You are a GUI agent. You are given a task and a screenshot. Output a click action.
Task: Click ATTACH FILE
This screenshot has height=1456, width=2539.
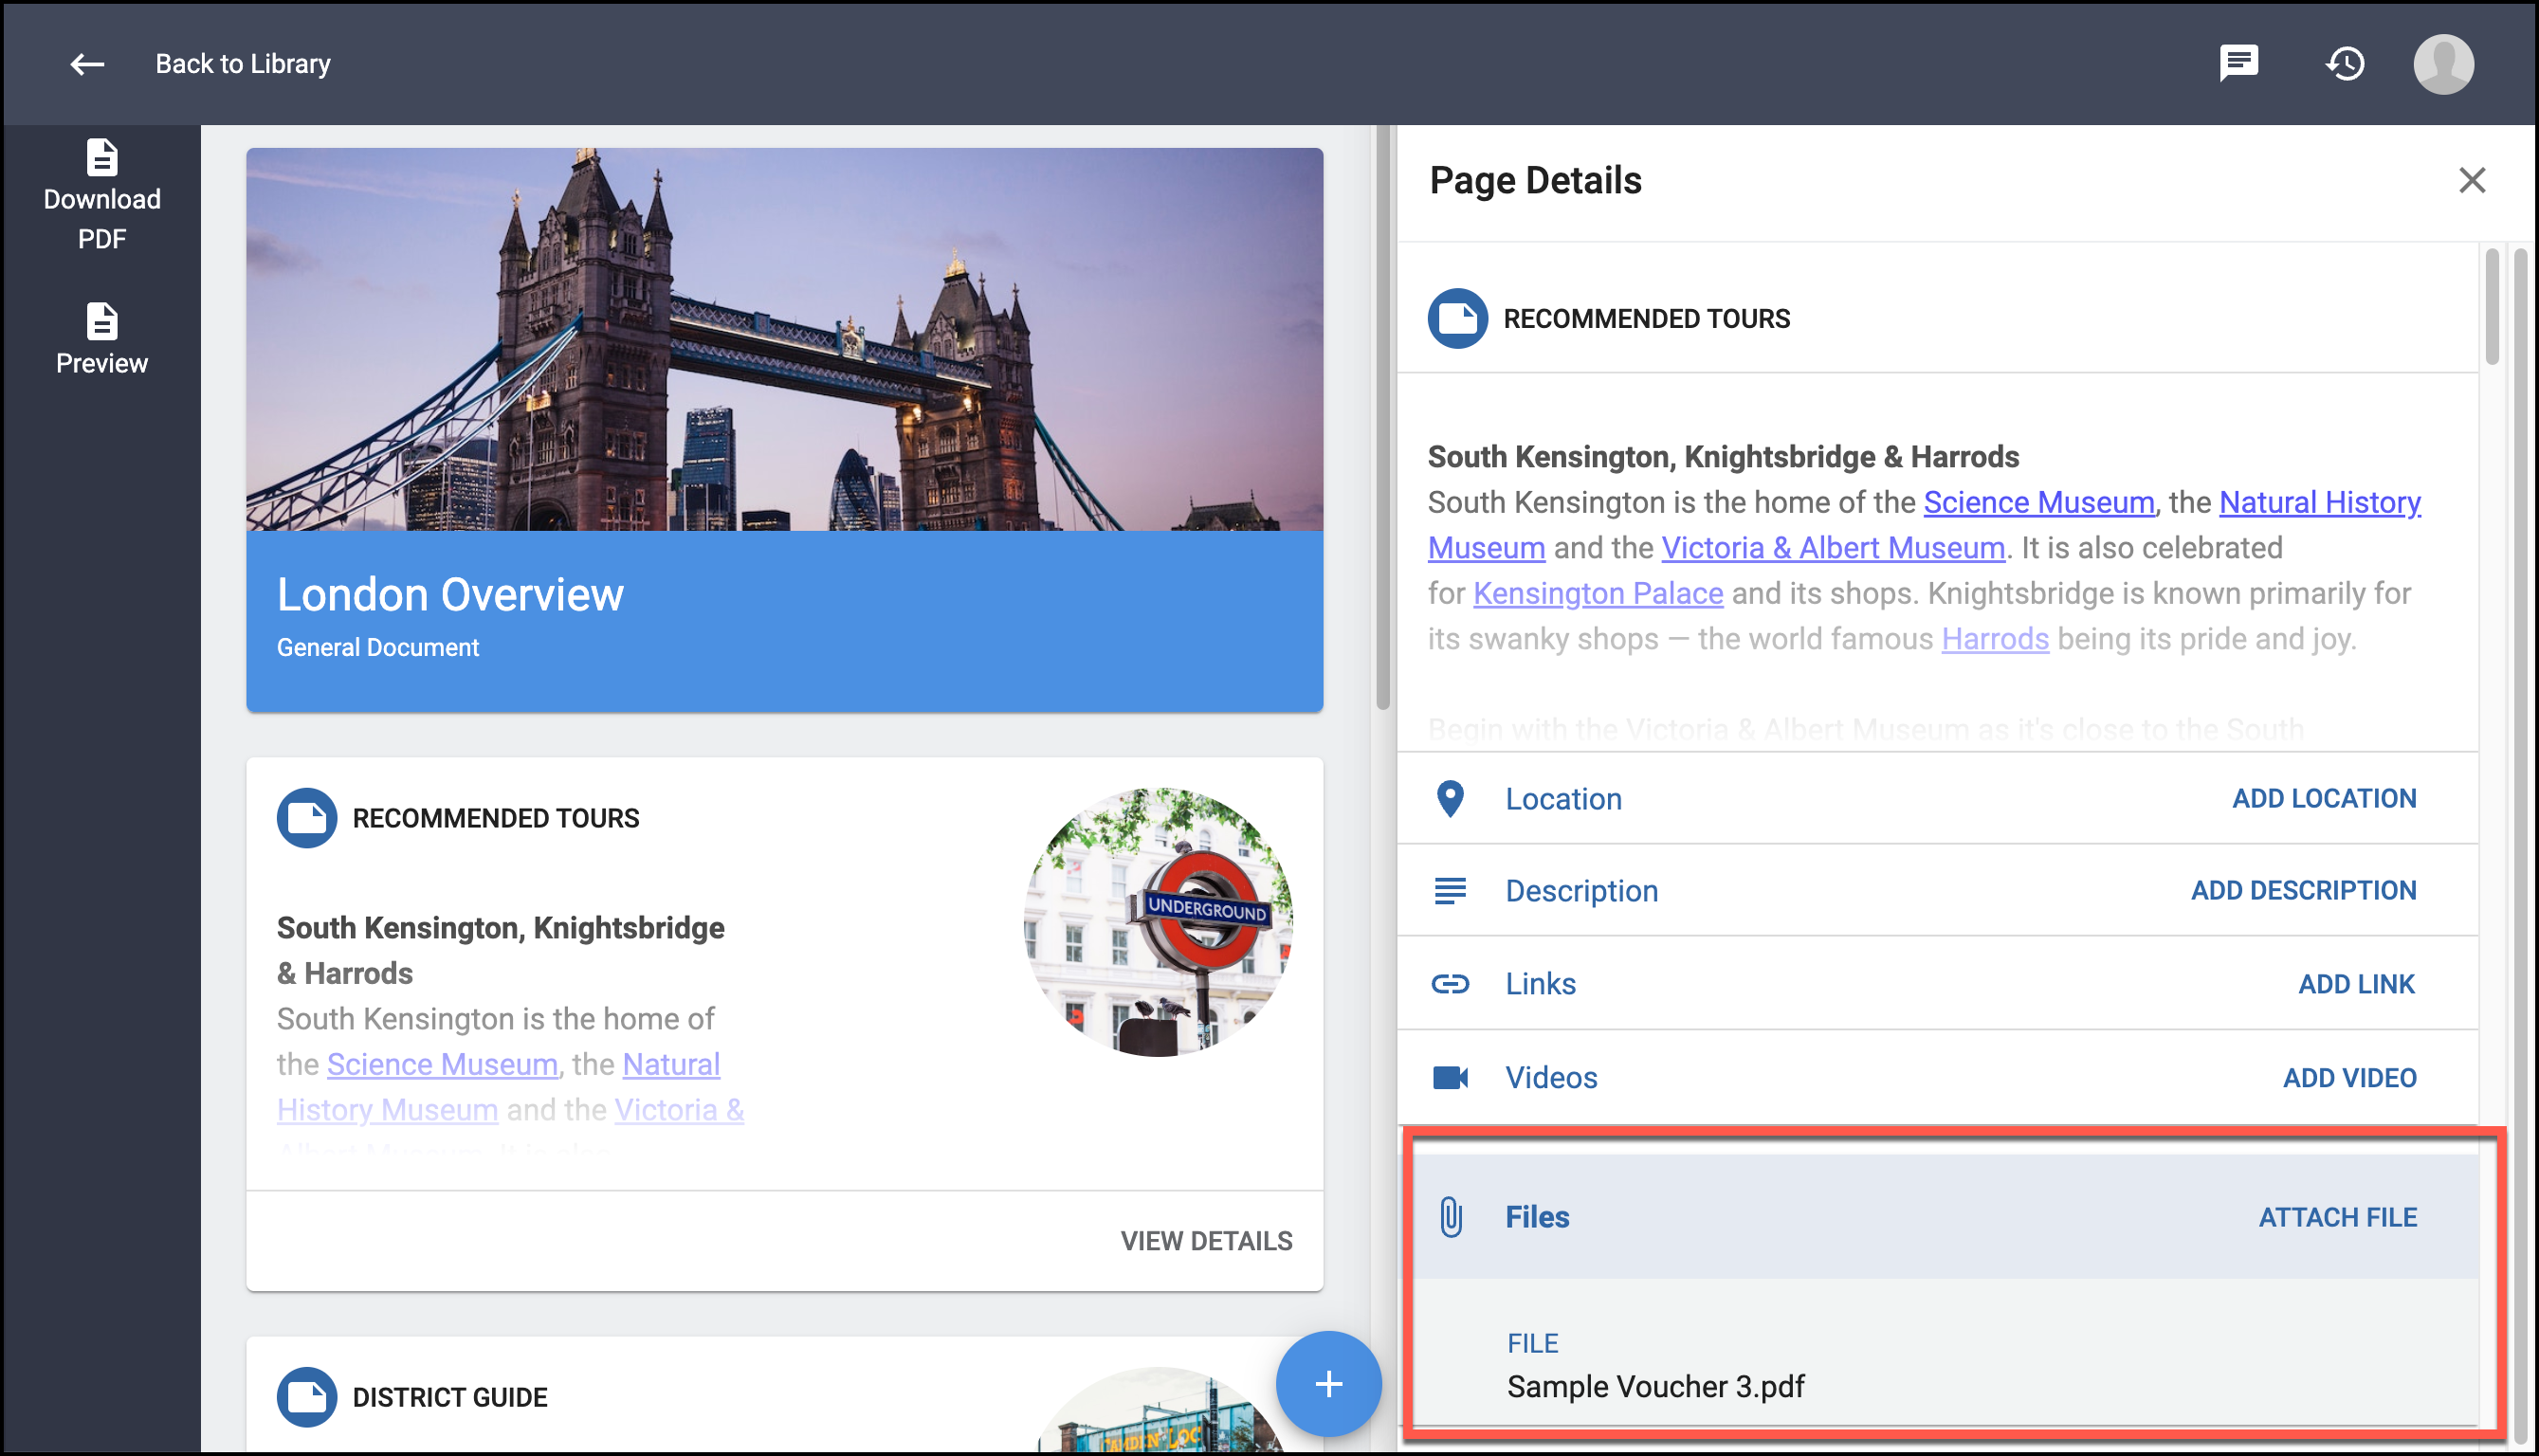tap(2337, 1217)
